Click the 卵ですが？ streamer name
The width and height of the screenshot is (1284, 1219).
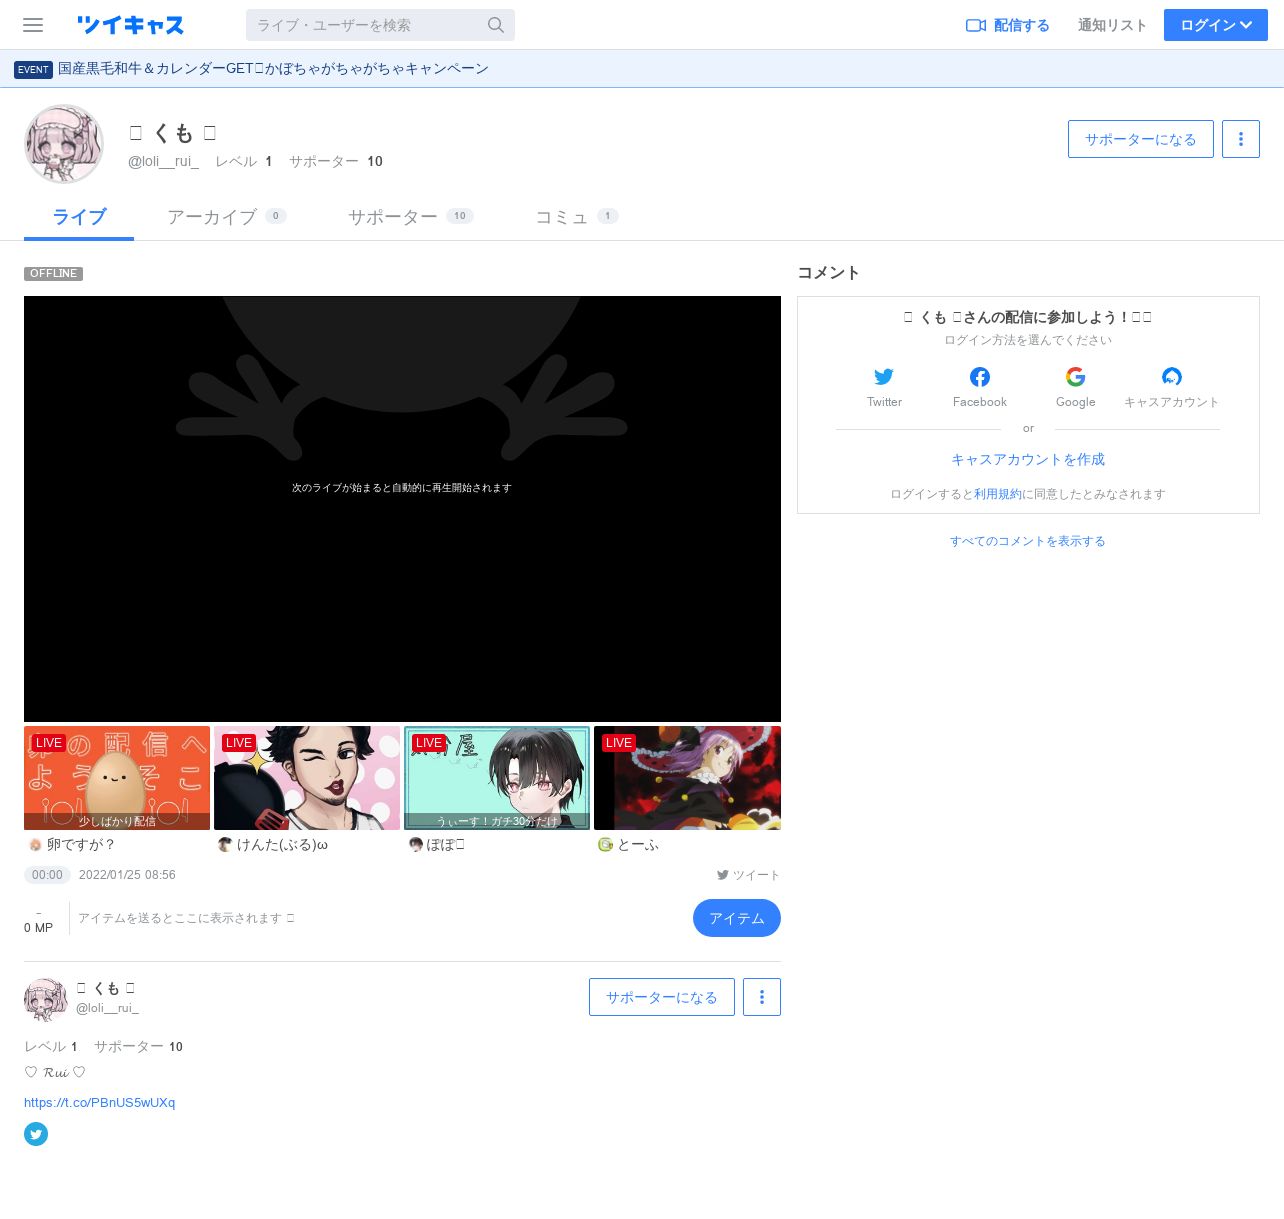81,845
